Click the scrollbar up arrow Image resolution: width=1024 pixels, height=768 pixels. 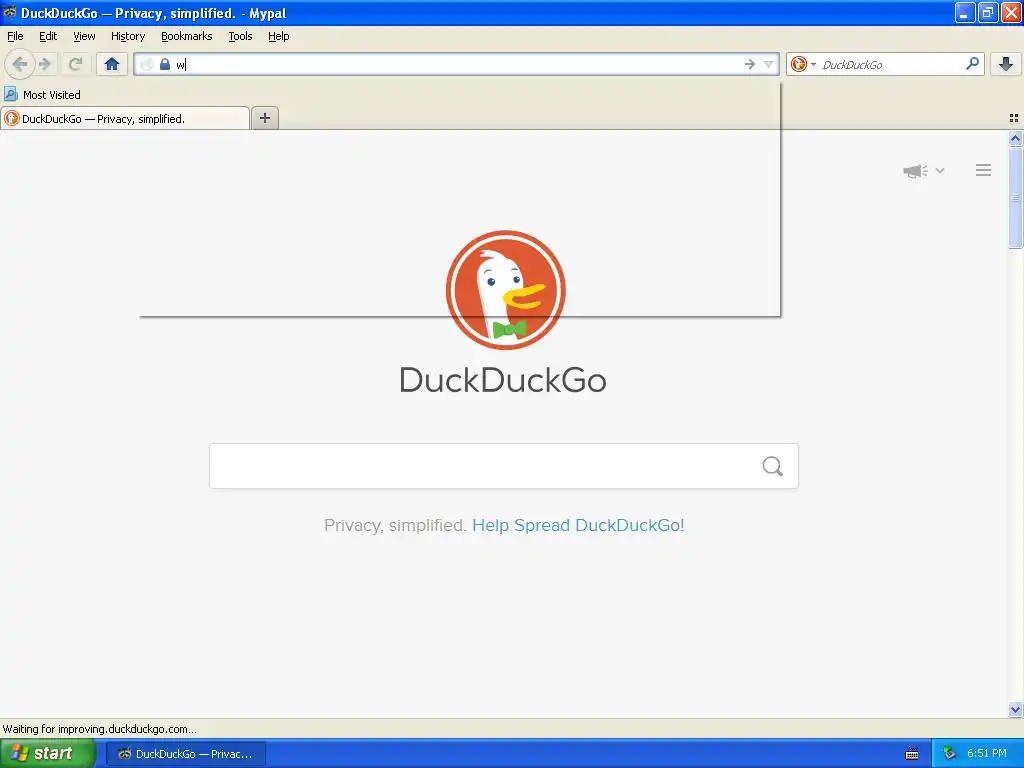1015,138
